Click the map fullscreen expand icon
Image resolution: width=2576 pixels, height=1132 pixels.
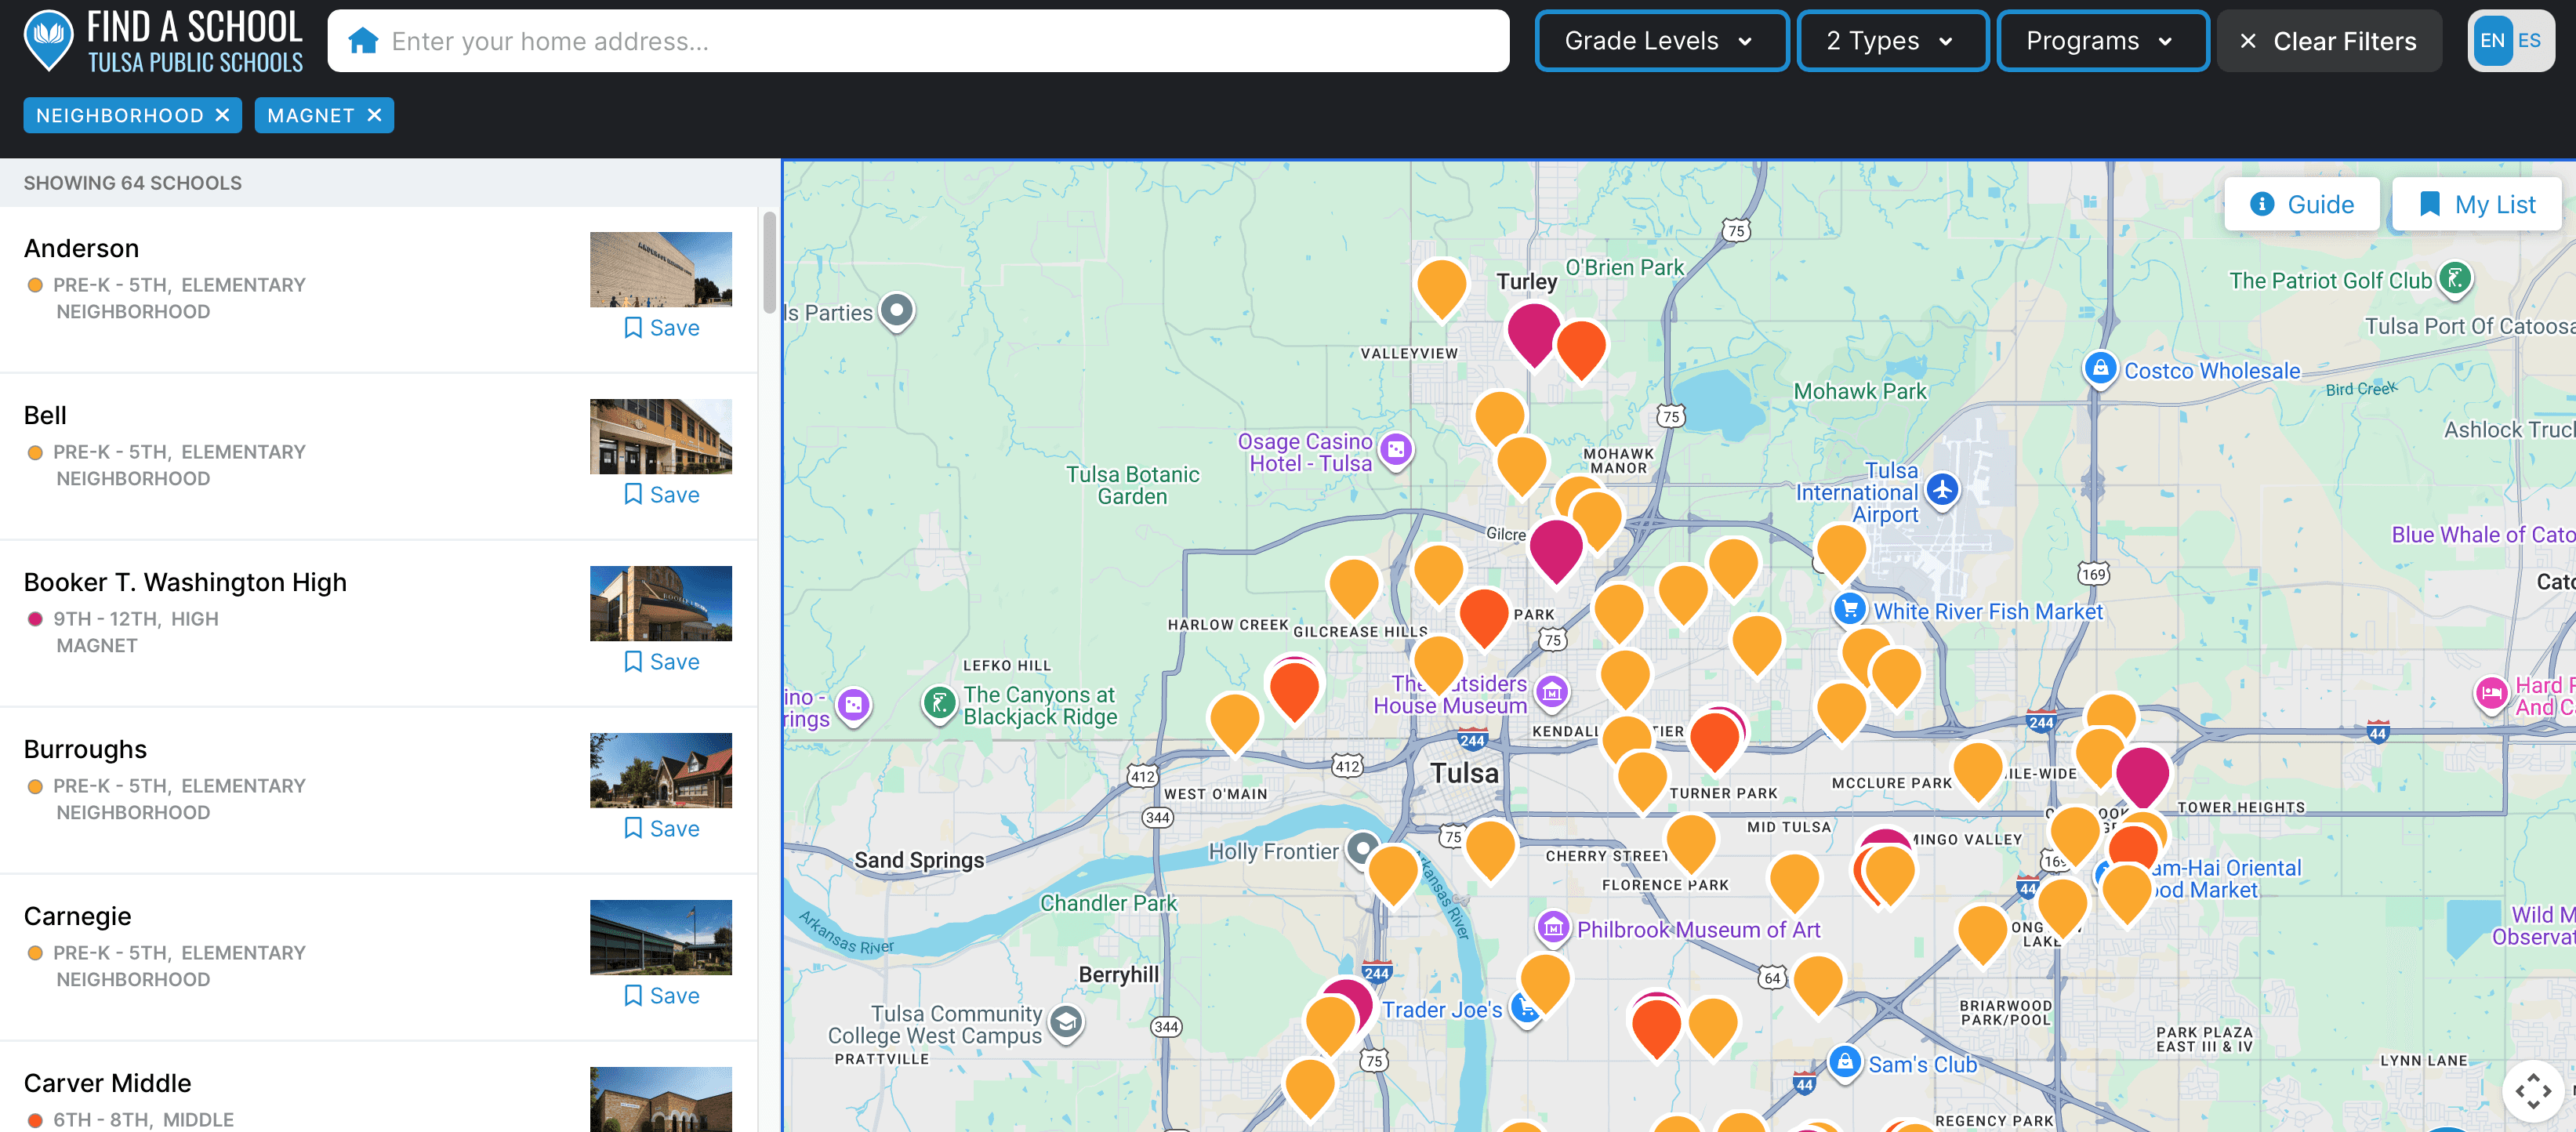[2533, 1090]
